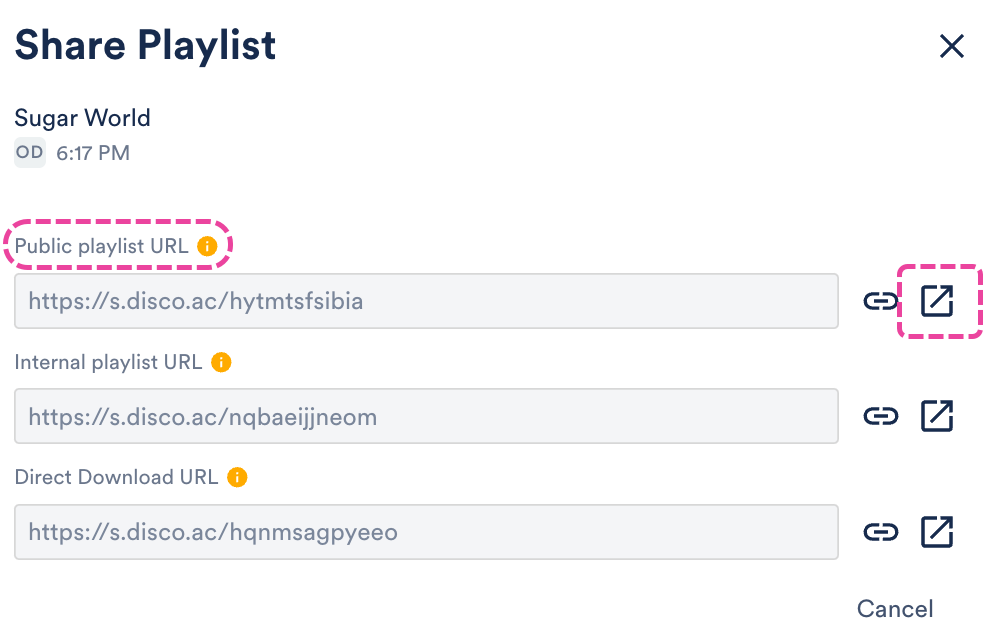Image resolution: width=994 pixels, height=634 pixels.
Task: Click info icon beside Direct Download URL
Action: click(237, 477)
